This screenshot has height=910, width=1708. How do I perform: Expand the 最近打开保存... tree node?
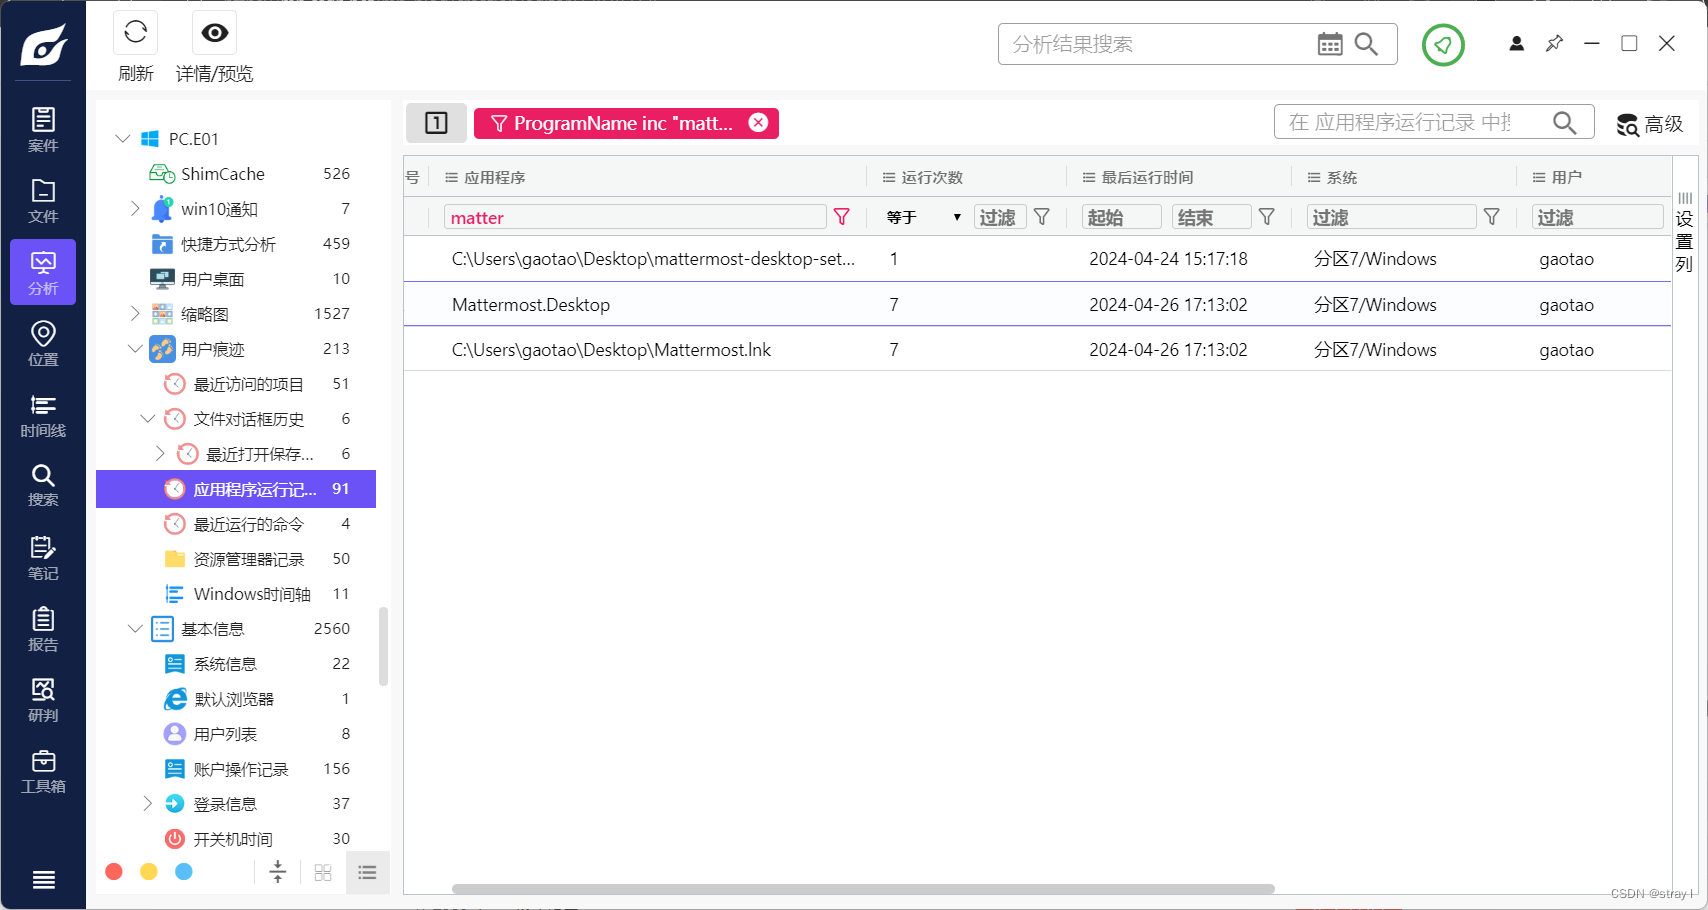coord(160,453)
